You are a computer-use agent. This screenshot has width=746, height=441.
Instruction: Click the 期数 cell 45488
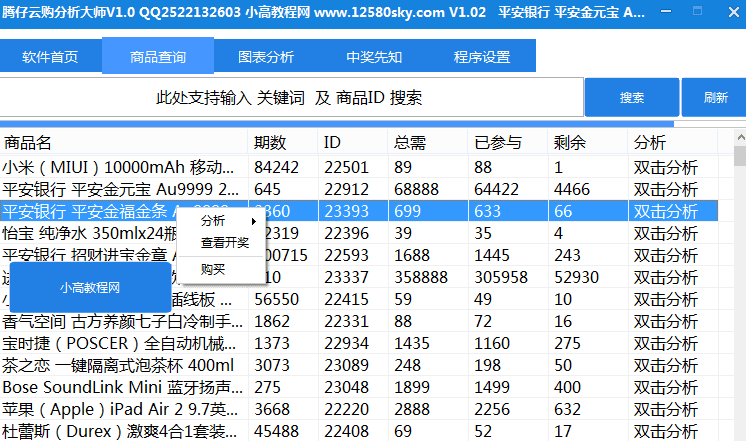tap(276, 431)
